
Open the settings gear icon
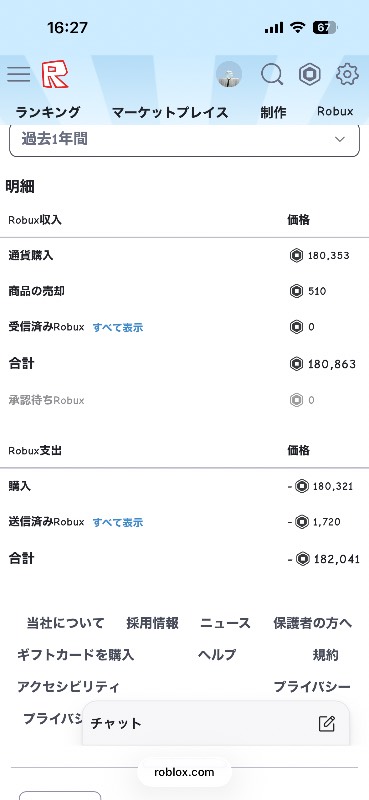tap(347, 74)
